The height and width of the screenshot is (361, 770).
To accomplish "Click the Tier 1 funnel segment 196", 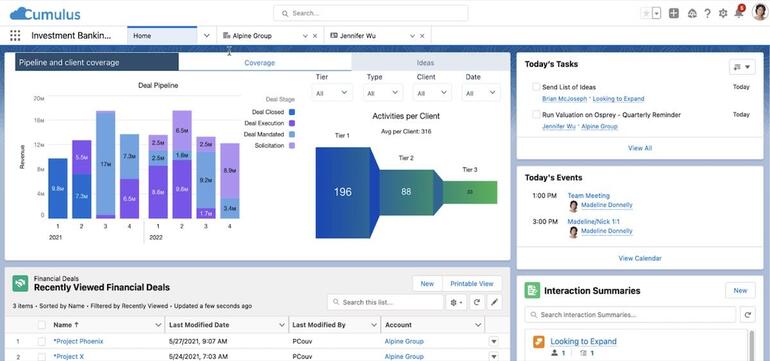I will pyautogui.click(x=343, y=193).
